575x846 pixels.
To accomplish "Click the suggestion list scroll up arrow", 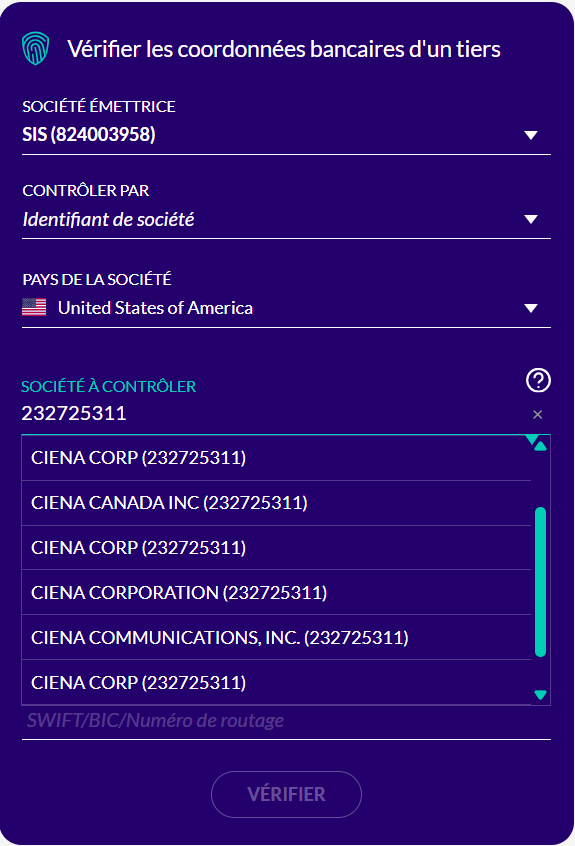I will [x=540, y=446].
